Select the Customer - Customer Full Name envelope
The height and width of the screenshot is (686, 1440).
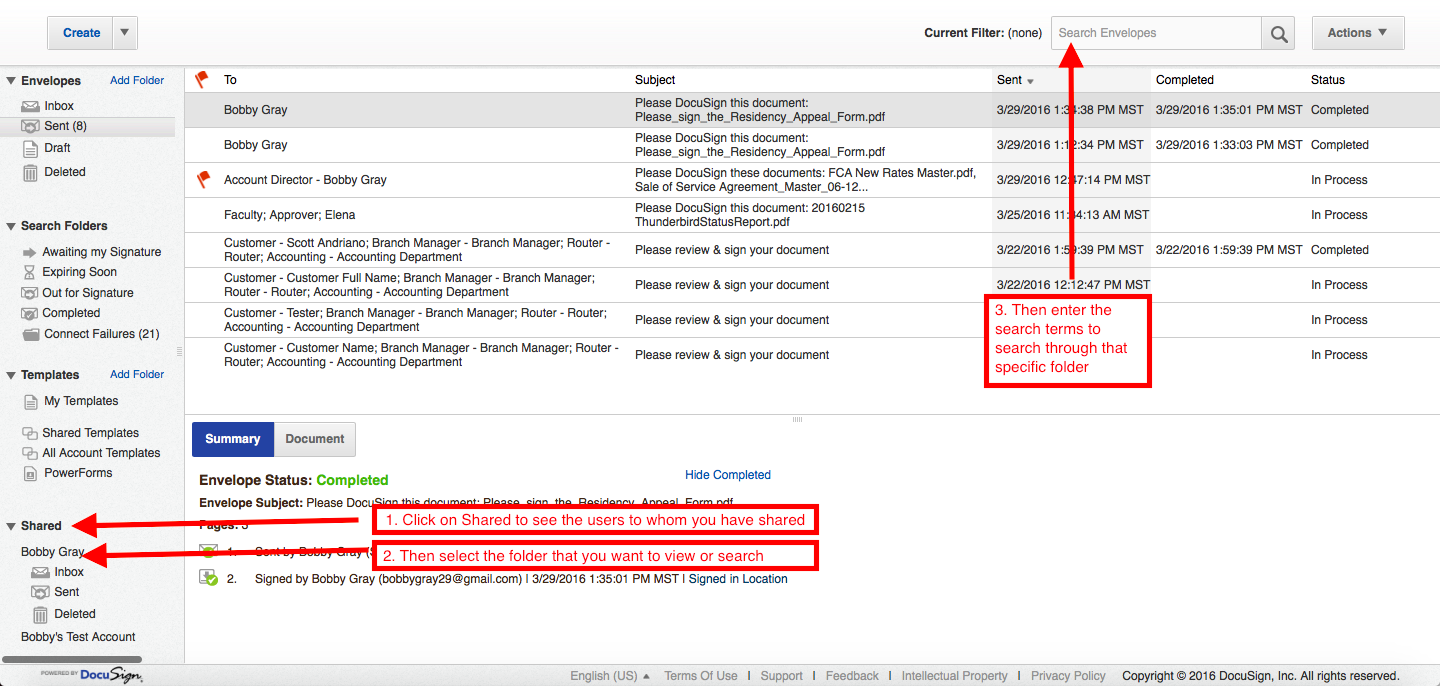coord(812,285)
